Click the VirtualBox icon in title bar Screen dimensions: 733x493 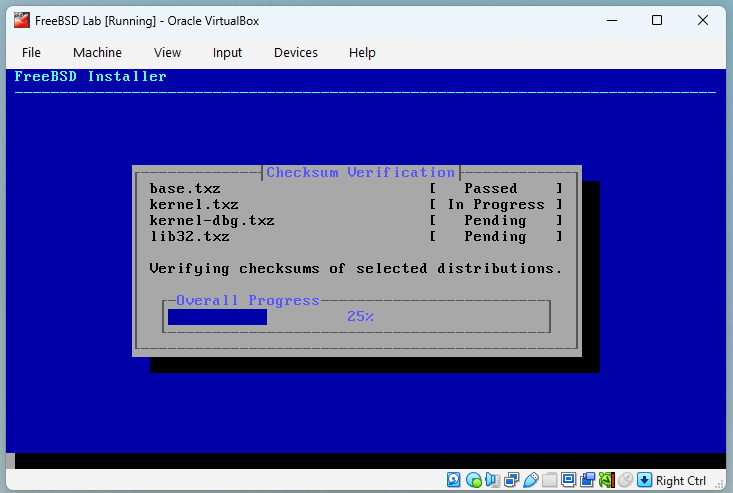[x=22, y=21]
